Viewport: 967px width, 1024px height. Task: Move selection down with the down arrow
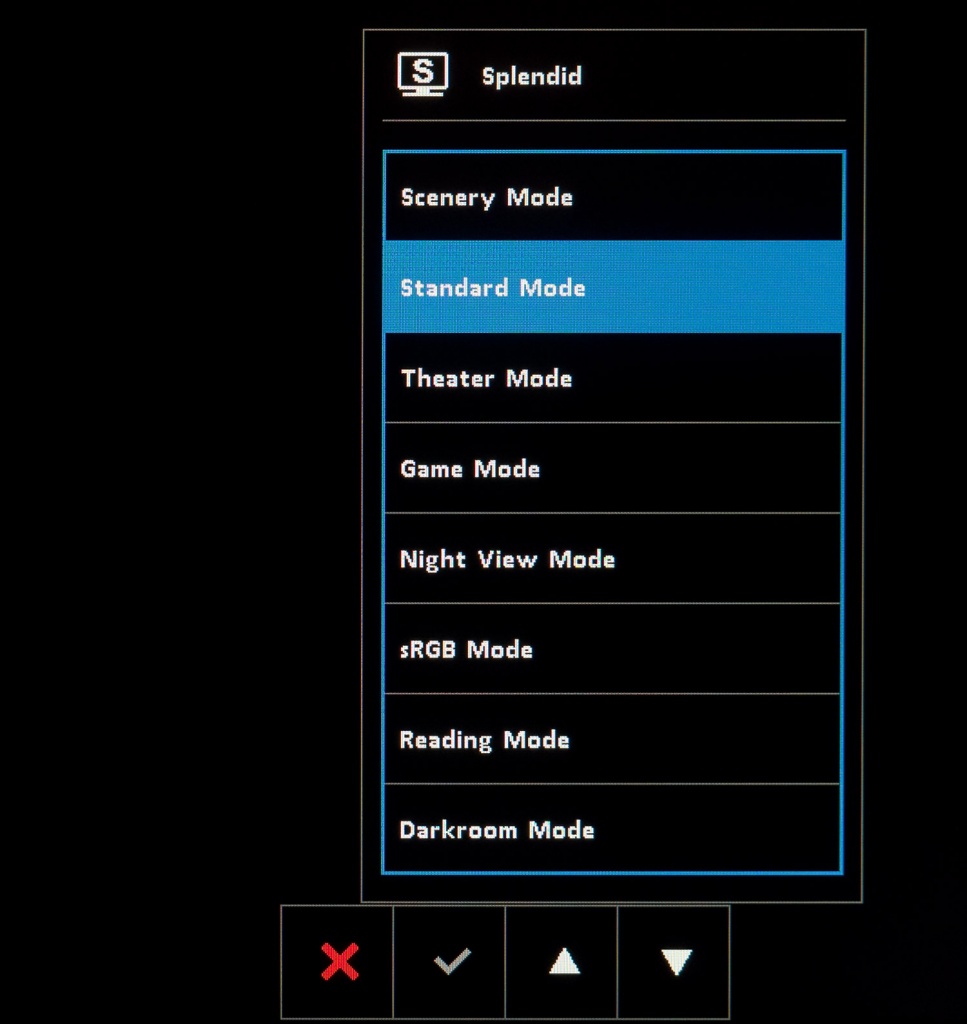676,962
